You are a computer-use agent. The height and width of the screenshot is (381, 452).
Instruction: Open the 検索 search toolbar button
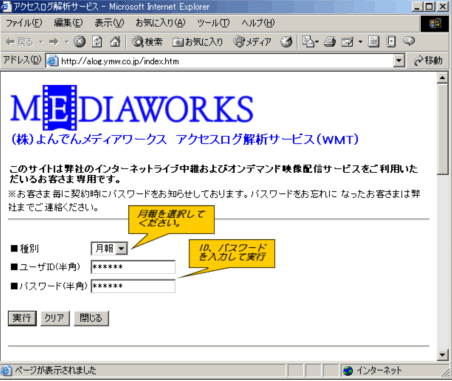point(147,42)
